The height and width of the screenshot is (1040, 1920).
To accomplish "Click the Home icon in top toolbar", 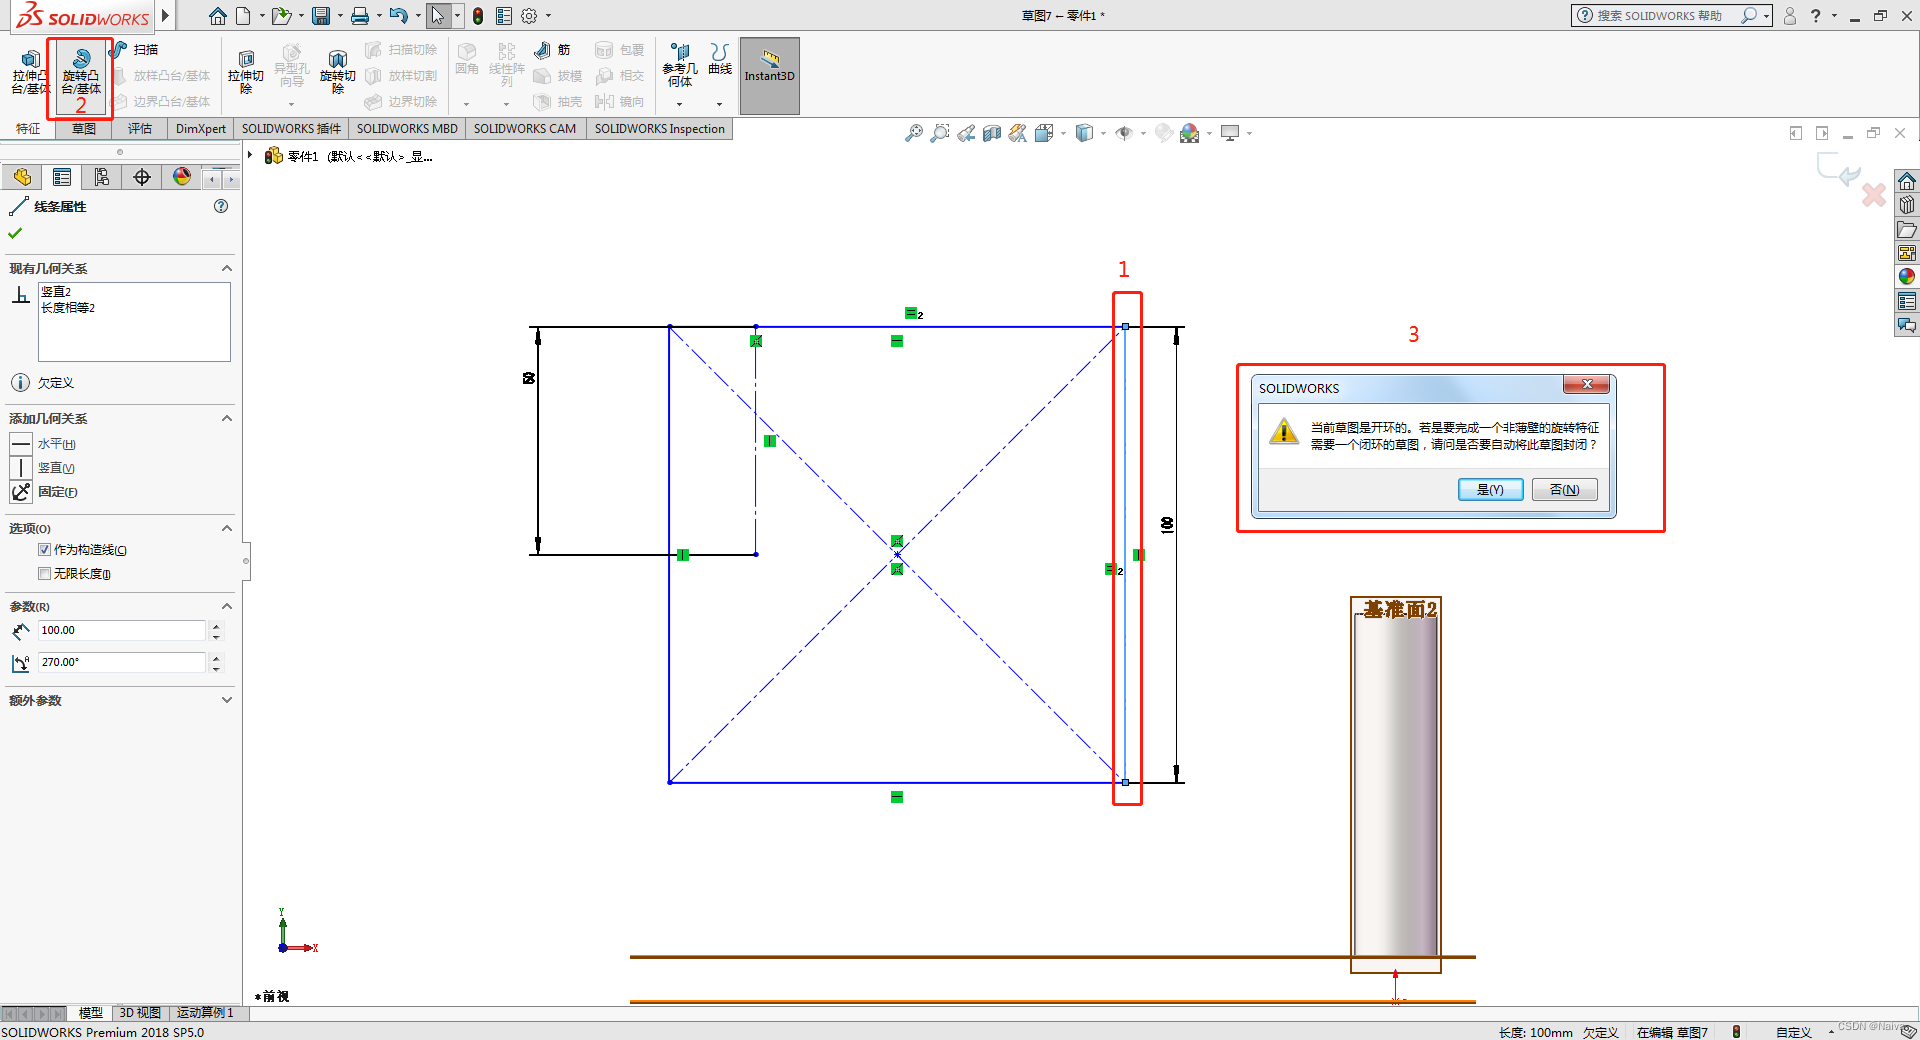I will pos(217,16).
